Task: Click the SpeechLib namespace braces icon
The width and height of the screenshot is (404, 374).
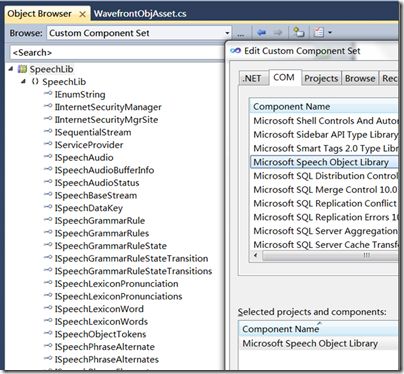Action: 35,81
